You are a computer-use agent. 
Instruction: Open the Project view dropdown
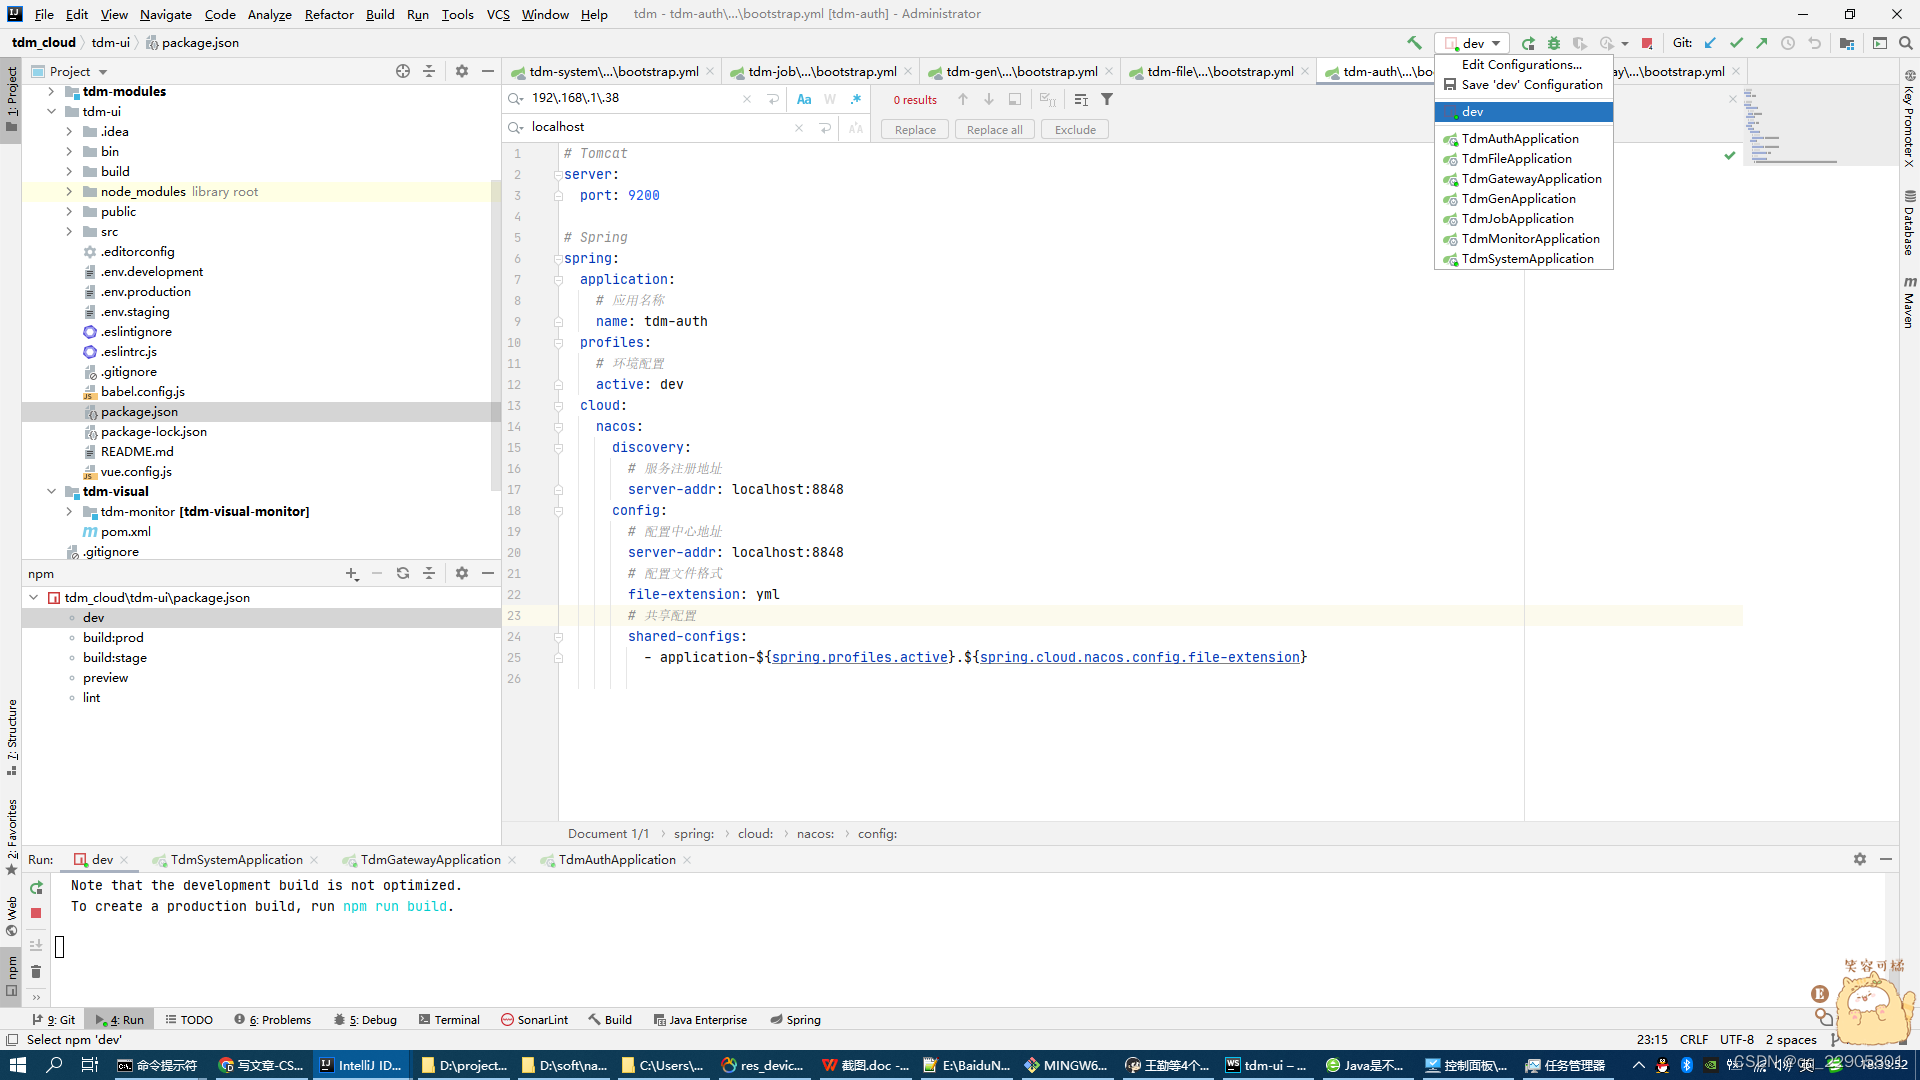click(x=103, y=72)
